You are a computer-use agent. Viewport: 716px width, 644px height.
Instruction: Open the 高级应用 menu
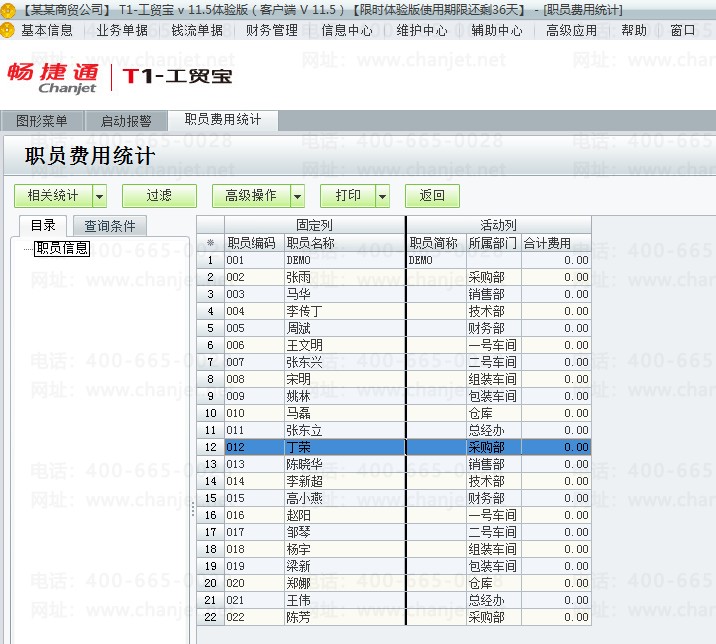point(572,31)
